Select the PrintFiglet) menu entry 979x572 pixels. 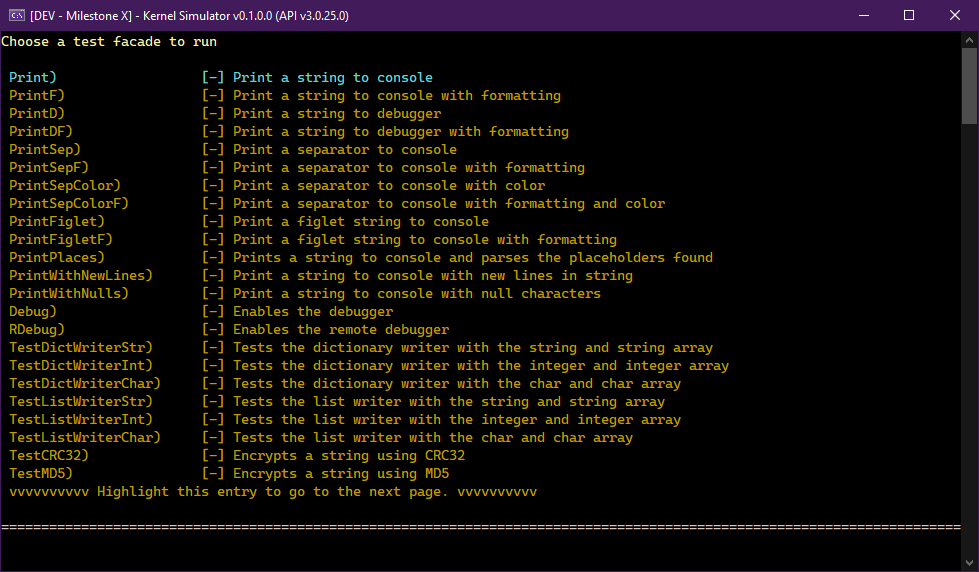coord(57,222)
